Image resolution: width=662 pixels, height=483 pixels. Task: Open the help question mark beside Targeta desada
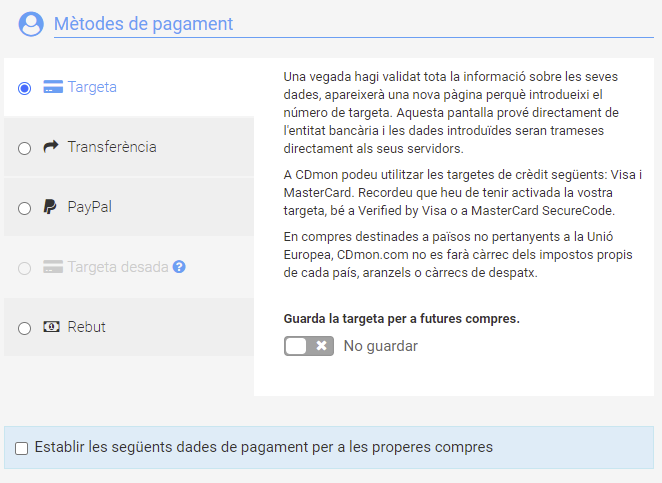pyautogui.click(x=179, y=267)
